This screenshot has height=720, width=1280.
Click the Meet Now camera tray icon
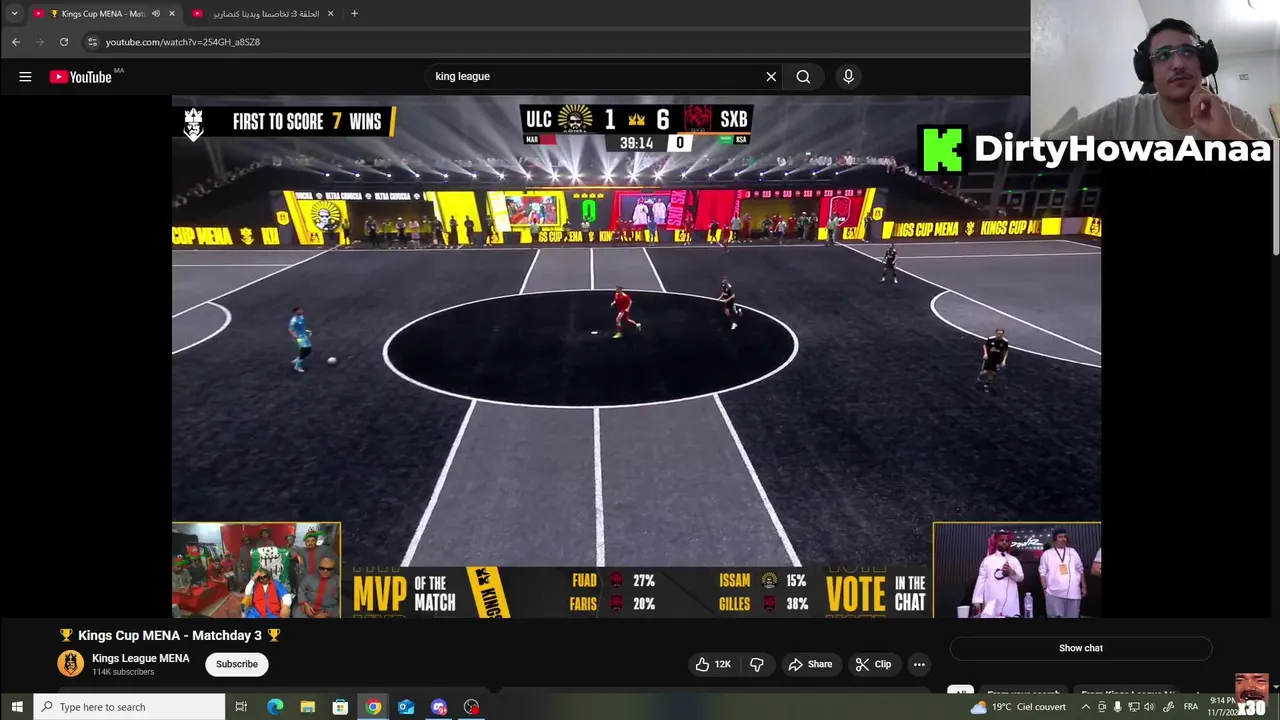(1102, 707)
